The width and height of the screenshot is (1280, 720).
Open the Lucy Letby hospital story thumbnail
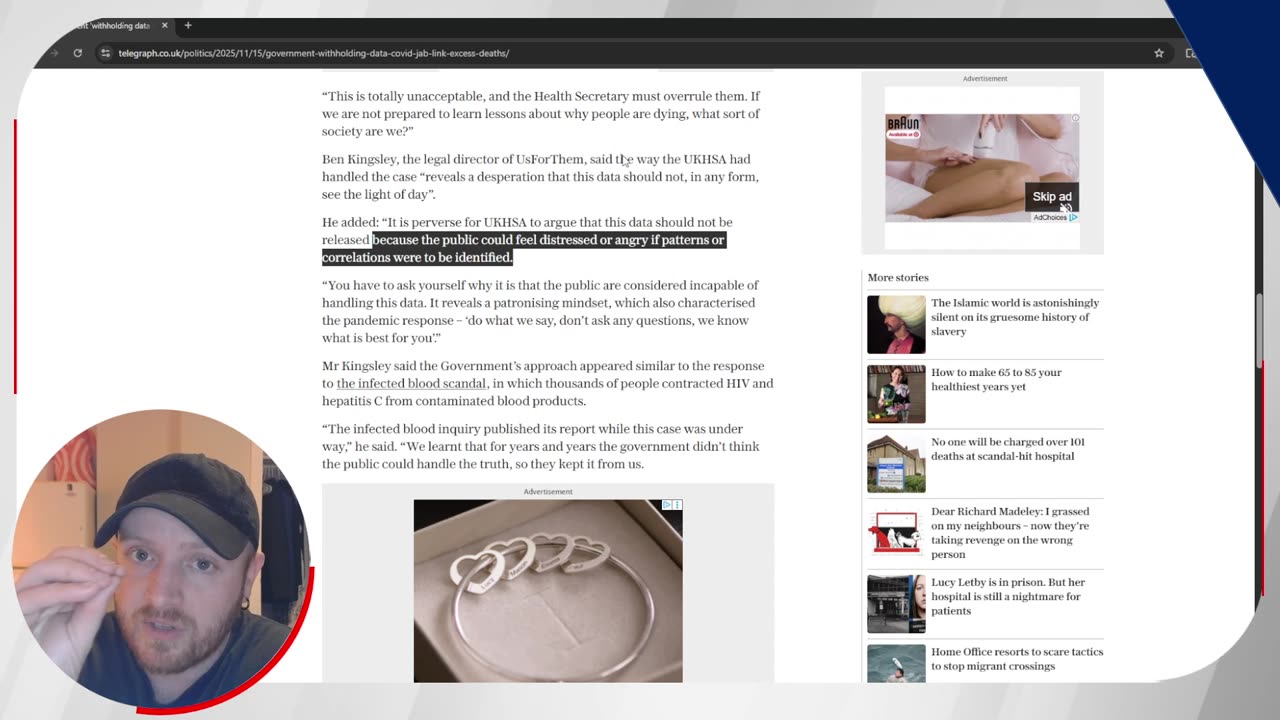896,604
